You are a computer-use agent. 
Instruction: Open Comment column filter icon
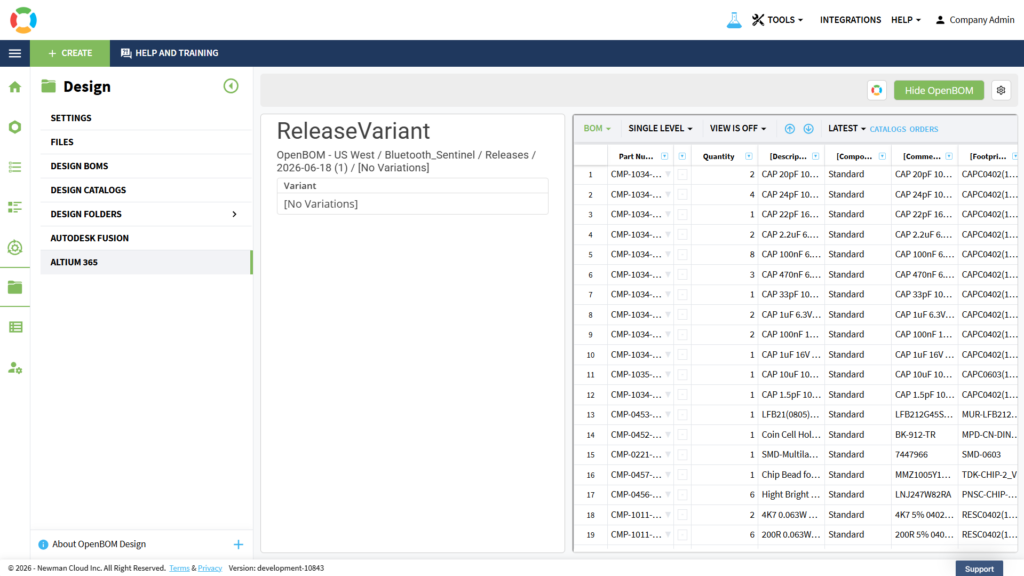[x=949, y=156]
